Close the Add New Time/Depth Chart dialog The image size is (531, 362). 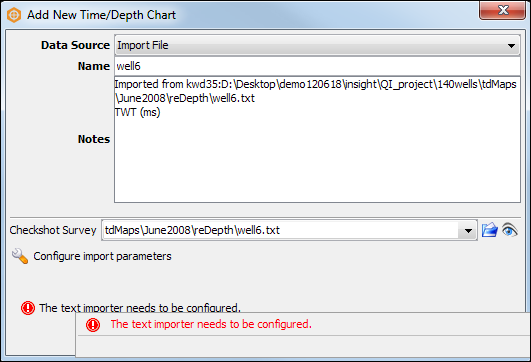[x=502, y=10]
